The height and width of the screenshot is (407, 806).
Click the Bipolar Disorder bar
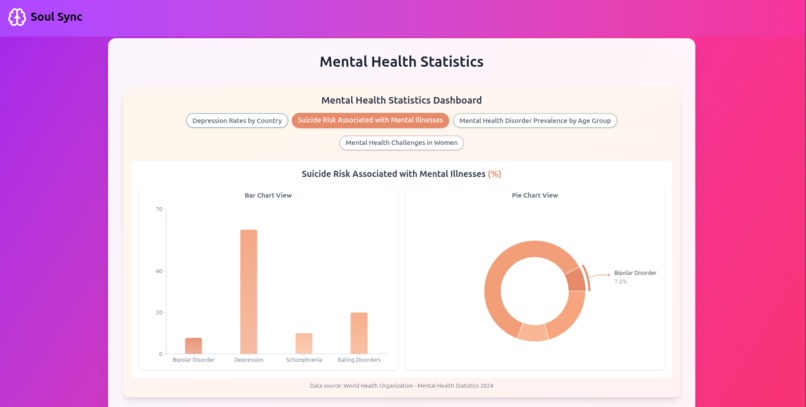pos(193,346)
